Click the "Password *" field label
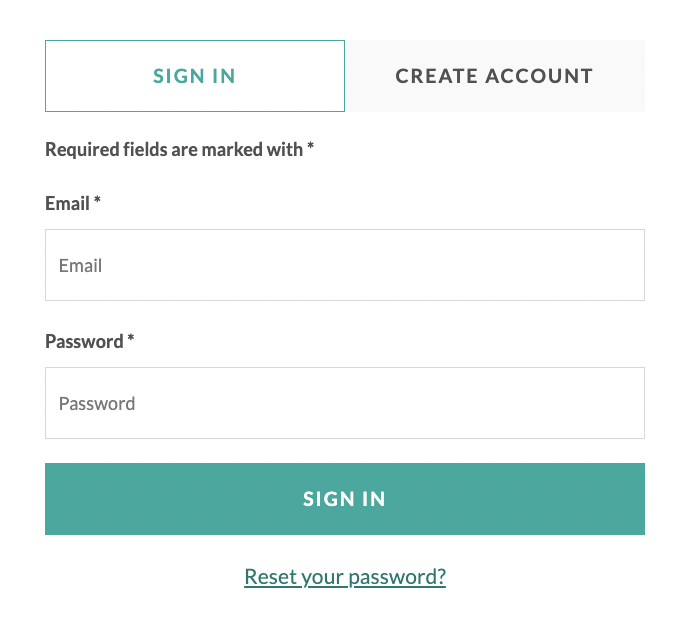This screenshot has height=638, width=692. 84,341
